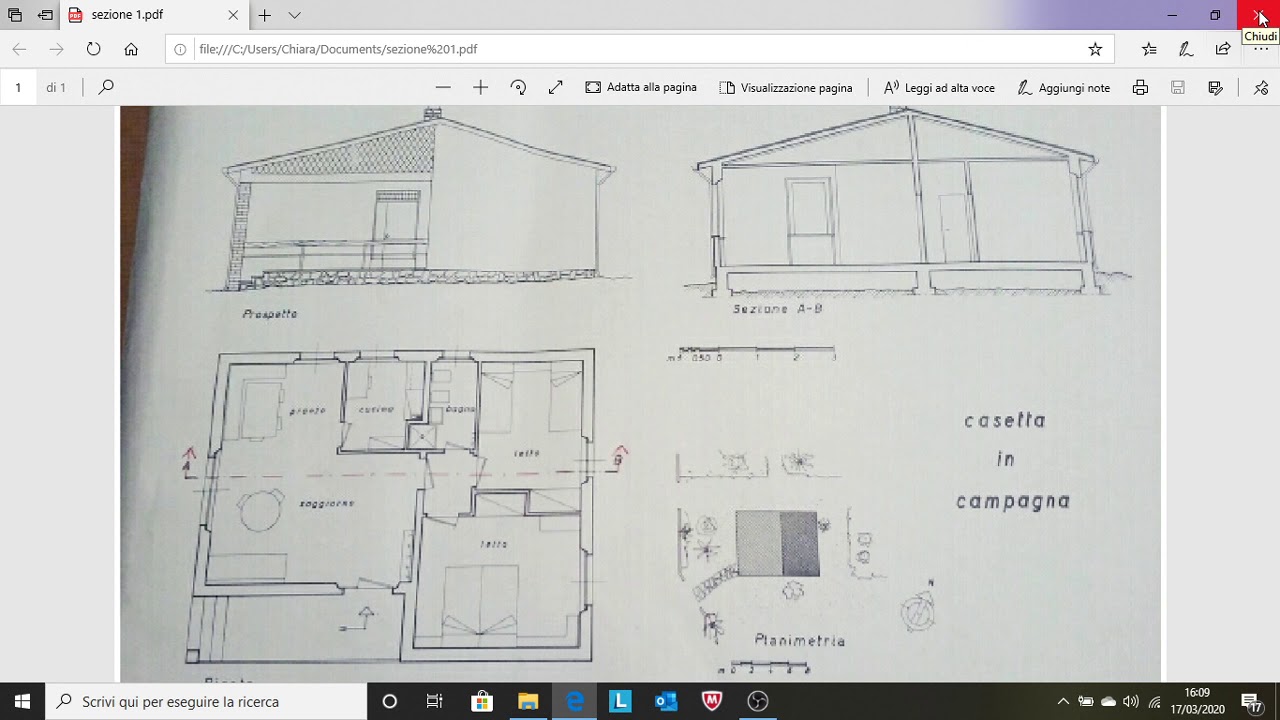Viewport: 1280px width, 720px height.
Task: Click the OneDrive cloud tray icon
Action: point(1109,701)
